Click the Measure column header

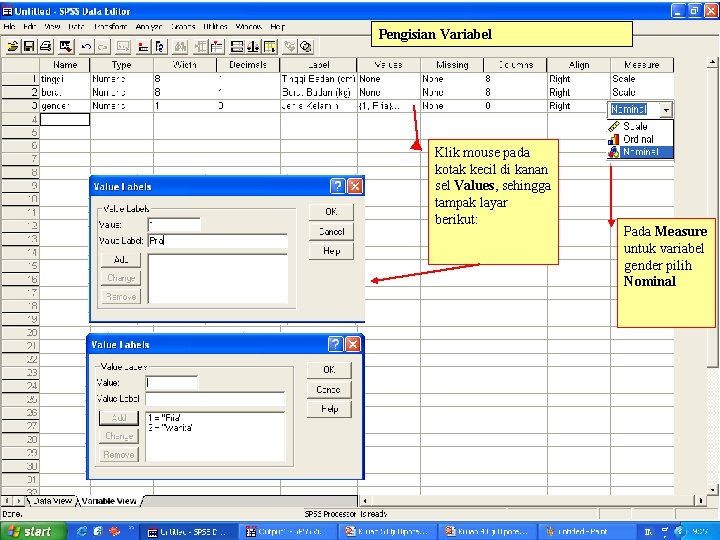[x=641, y=65]
